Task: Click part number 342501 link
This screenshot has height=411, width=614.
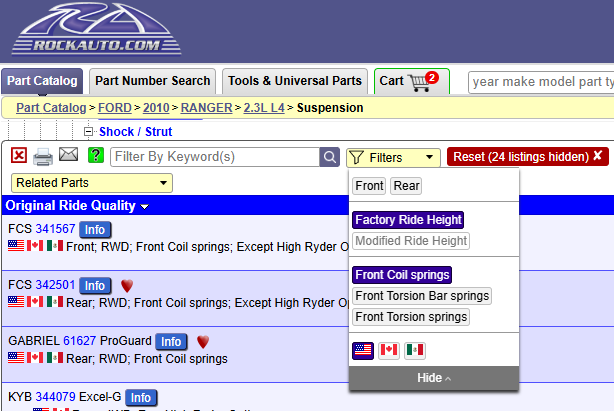Action: [x=55, y=285]
